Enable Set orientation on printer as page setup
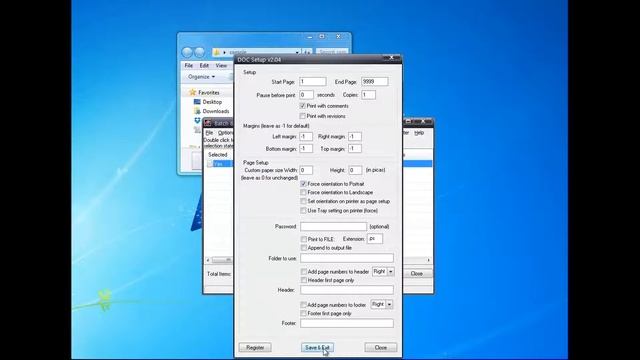Viewport: 640px width, 360px height. 303,201
